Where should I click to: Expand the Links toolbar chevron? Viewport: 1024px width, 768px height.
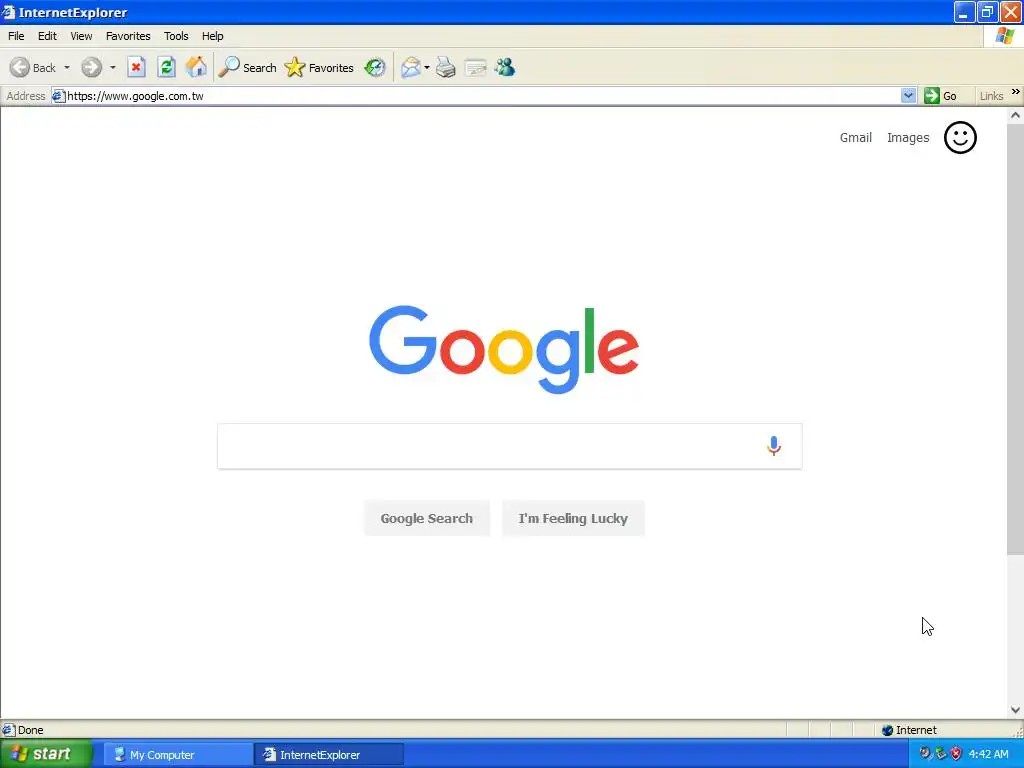click(1016, 92)
